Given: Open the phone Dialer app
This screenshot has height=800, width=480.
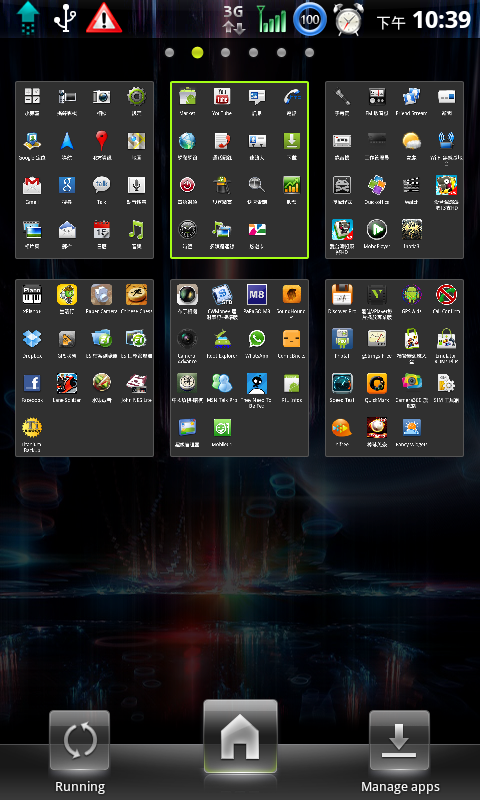Looking at the screenshot, I should (291, 96).
